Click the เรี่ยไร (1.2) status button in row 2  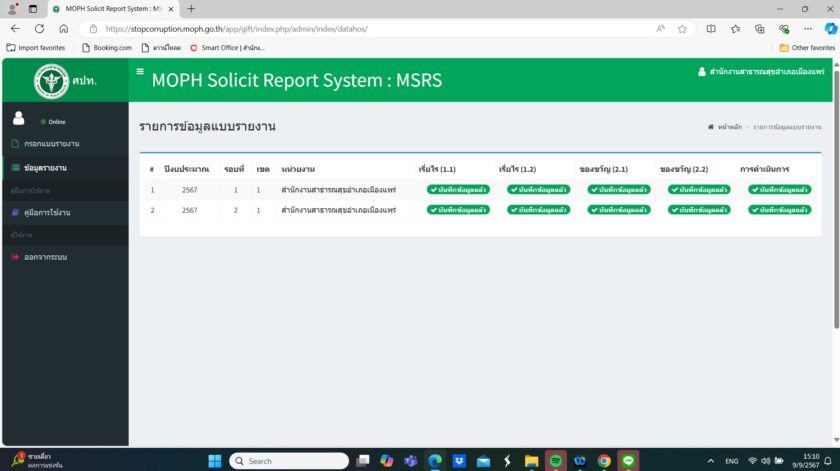[x=538, y=210]
